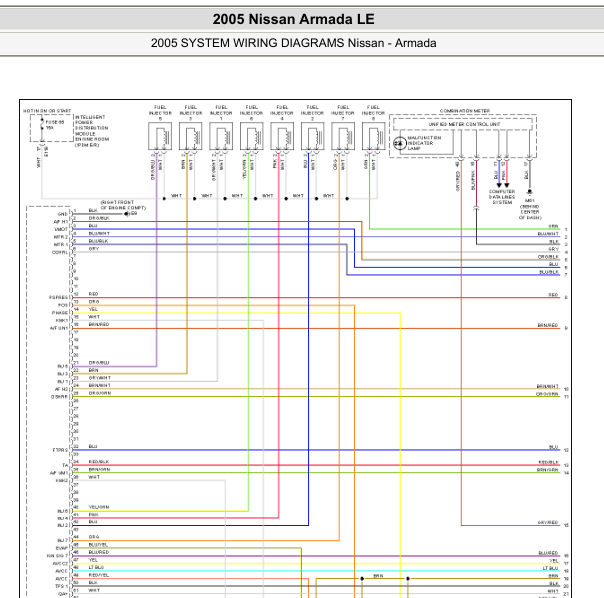The width and height of the screenshot is (604, 598).
Task: Click the Fuel Injector 5 coil symbol
Action: click(x=160, y=136)
